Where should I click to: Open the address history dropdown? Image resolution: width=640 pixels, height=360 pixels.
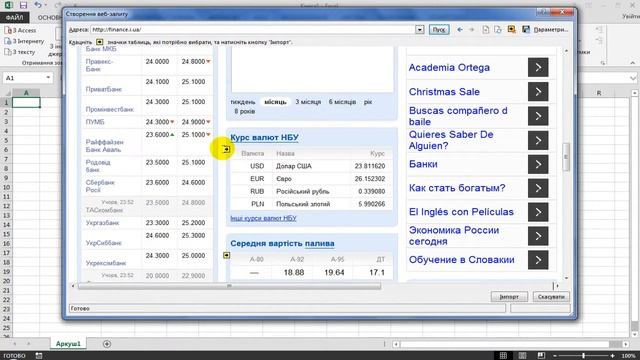click(x=420, y=29)
